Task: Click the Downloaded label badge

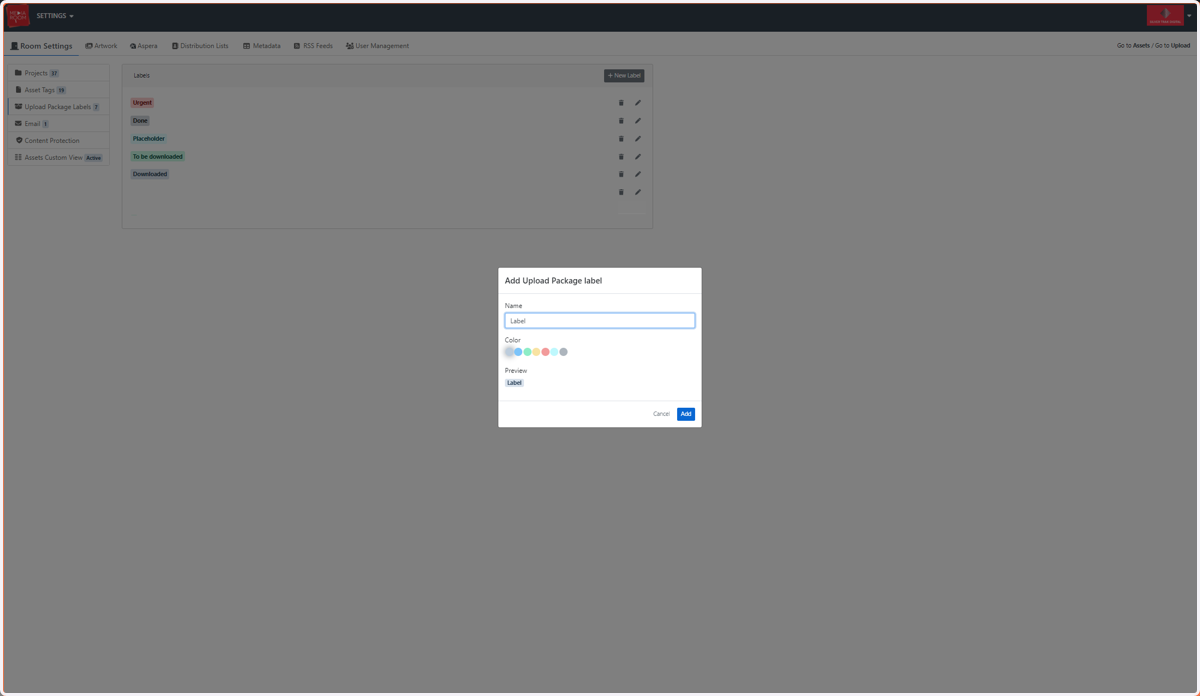Action: click(150, 174)
